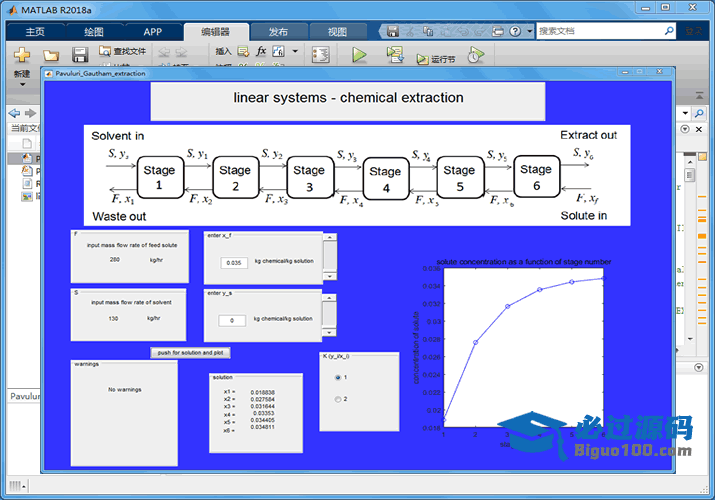Switch to the APP tab
715x500 pixels.
click(x=152, y=32)
